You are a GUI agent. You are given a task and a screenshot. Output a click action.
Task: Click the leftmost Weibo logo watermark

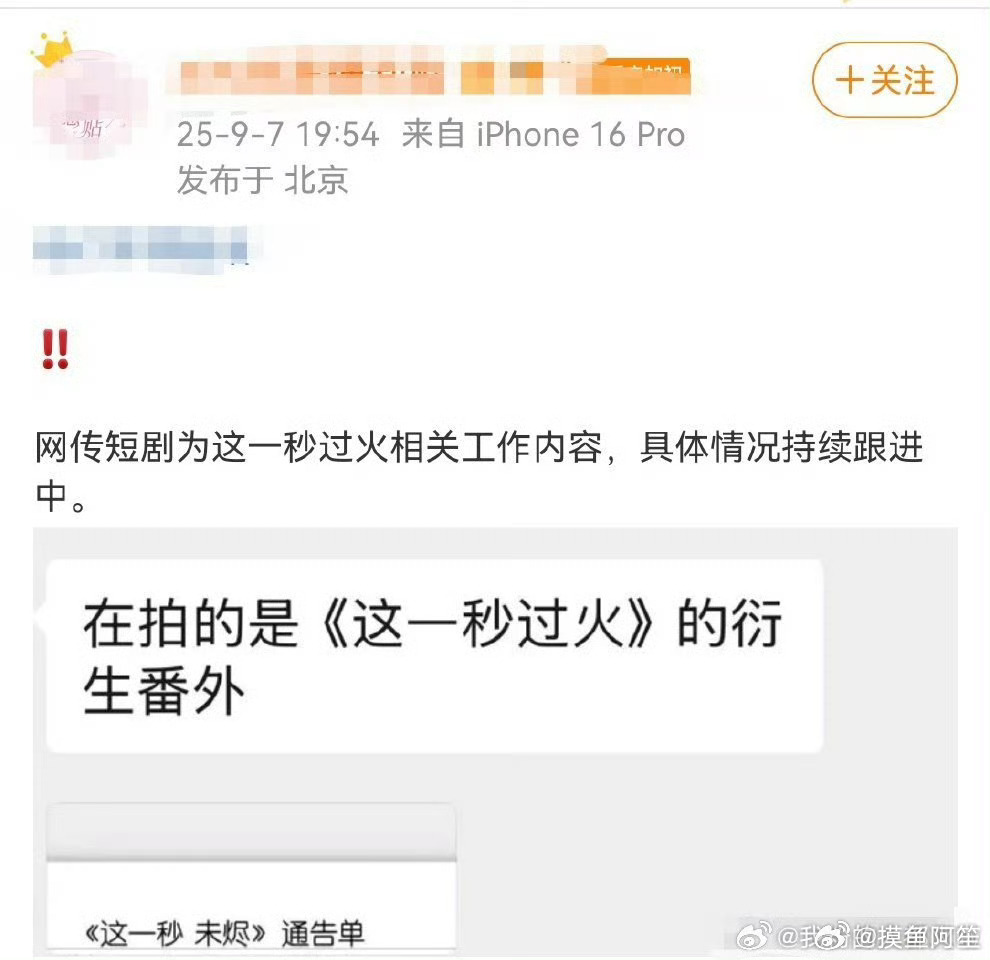coord(754,936)
